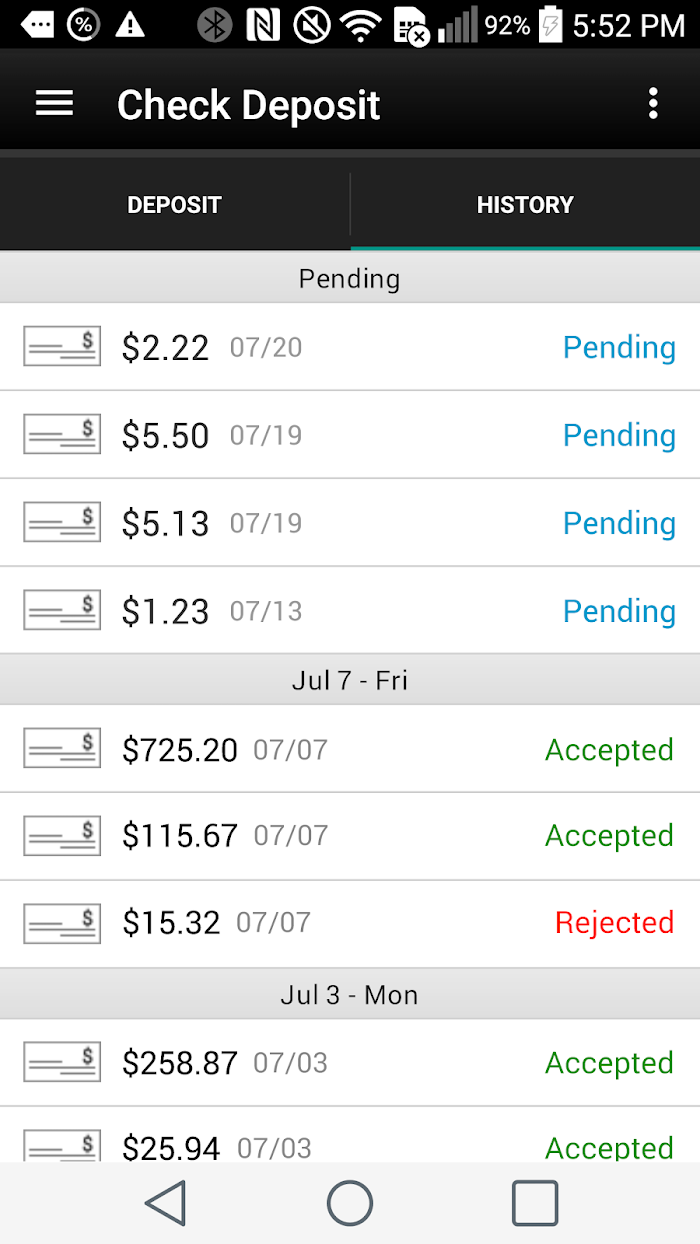Screen dimensions: 700x1244
Task: Tap the check icon for $258.87 deposit
Action: [x=62, y=1062]
